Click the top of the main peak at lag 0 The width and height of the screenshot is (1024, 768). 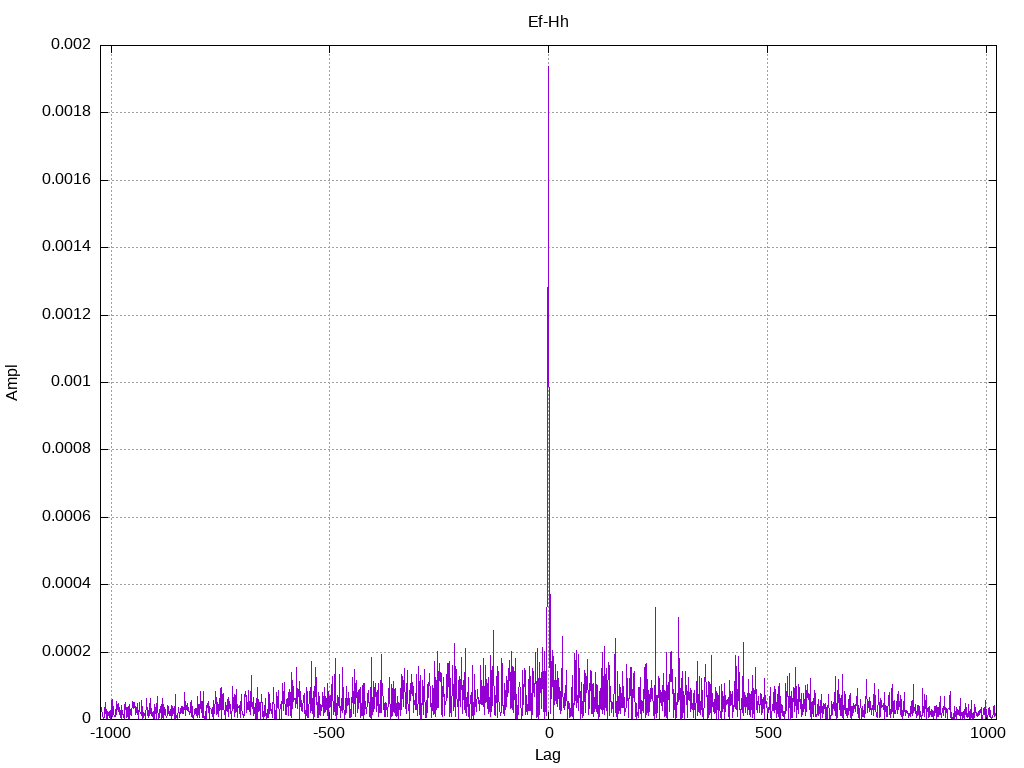[x=548, y=68]
